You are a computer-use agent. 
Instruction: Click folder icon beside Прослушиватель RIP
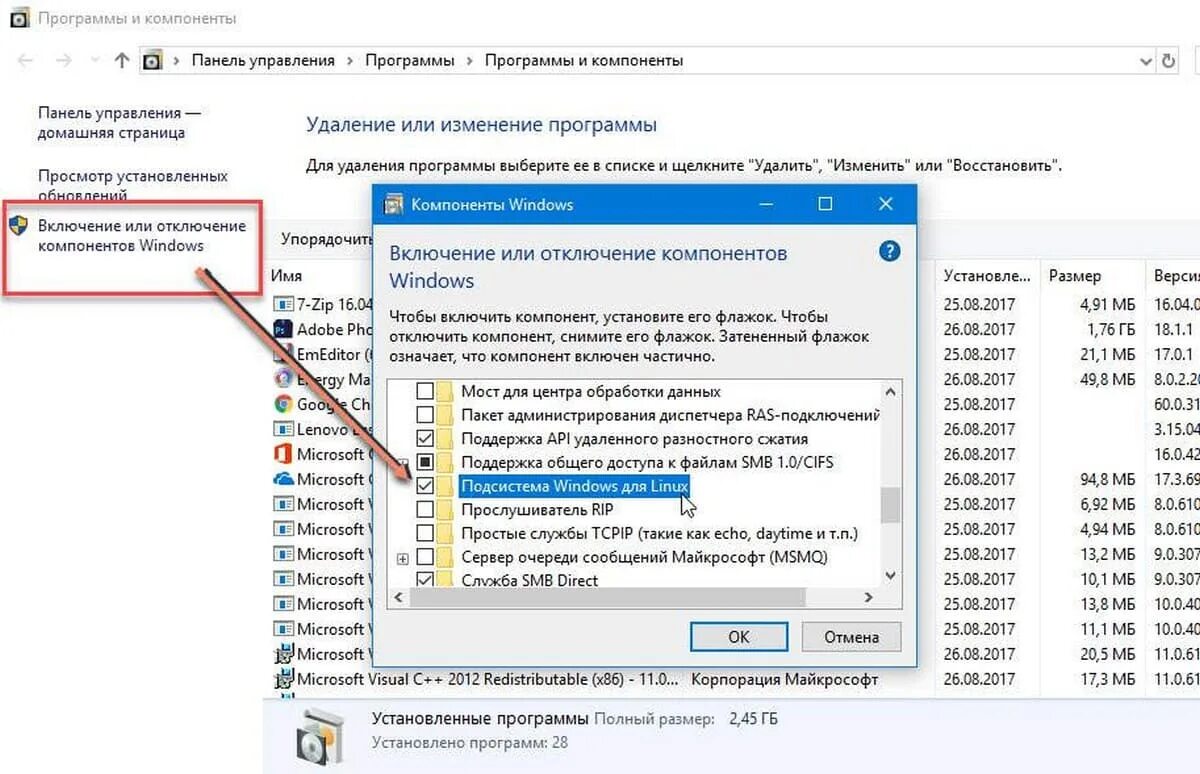click(x=443, y=509)
